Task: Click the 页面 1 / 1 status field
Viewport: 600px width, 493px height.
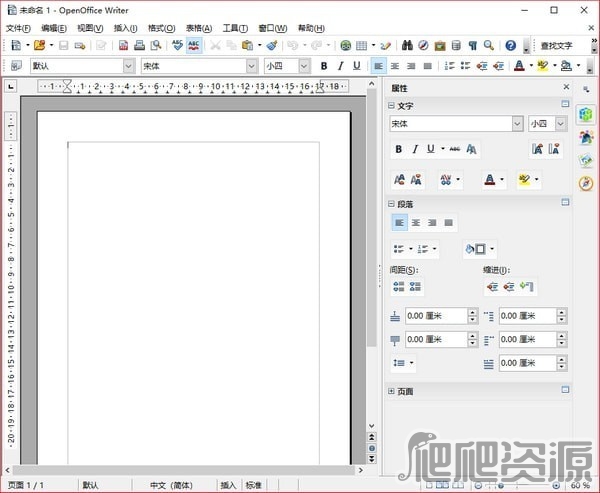Action: 26,485
